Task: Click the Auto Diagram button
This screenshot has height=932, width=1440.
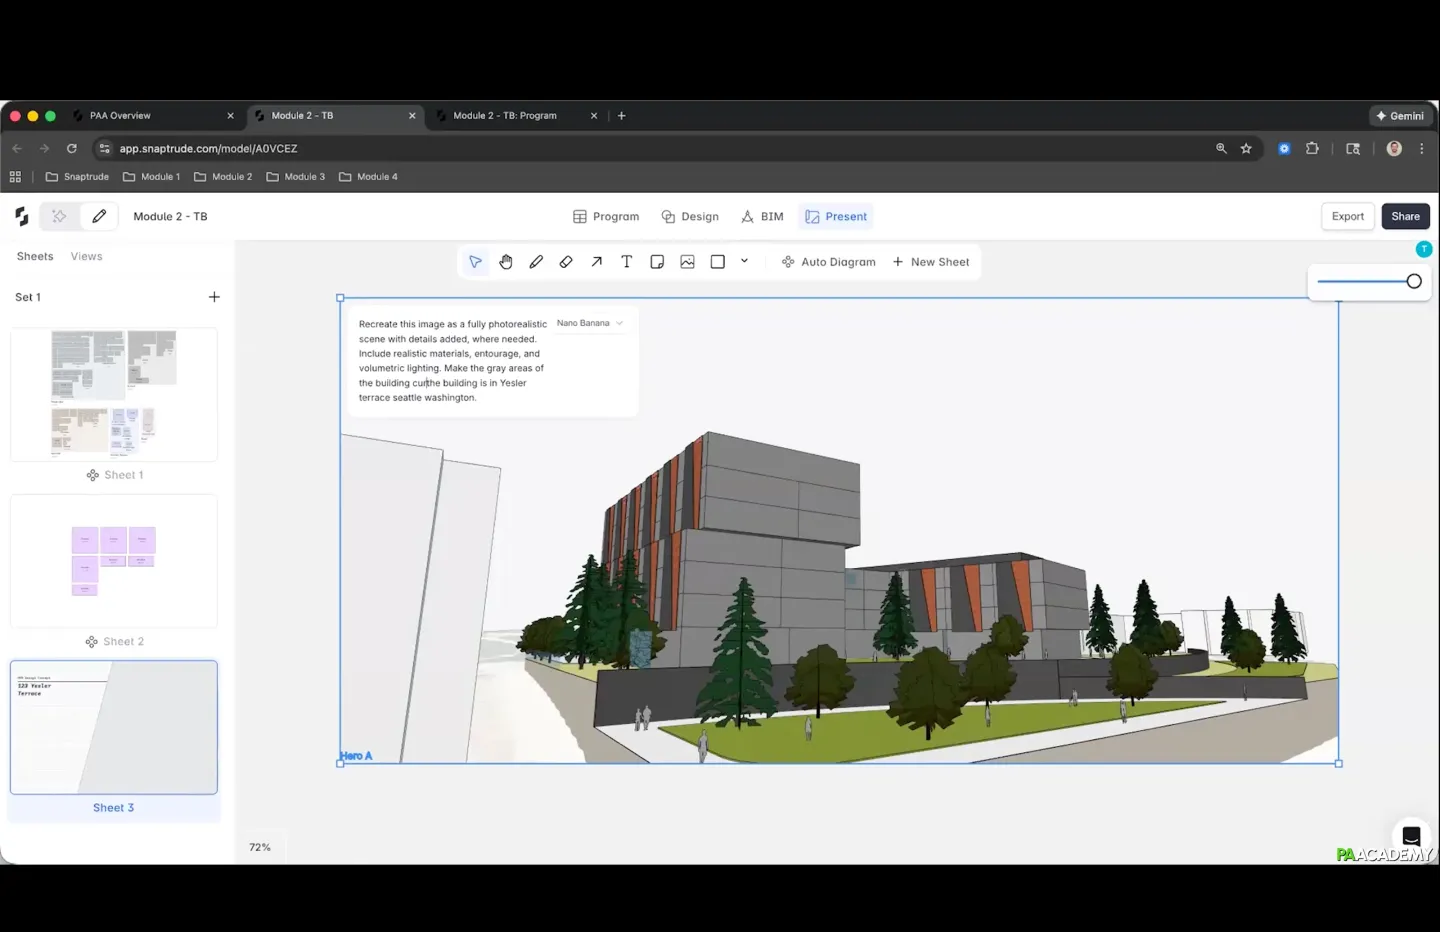Action: pyautogui.click(x=829, y=262)
